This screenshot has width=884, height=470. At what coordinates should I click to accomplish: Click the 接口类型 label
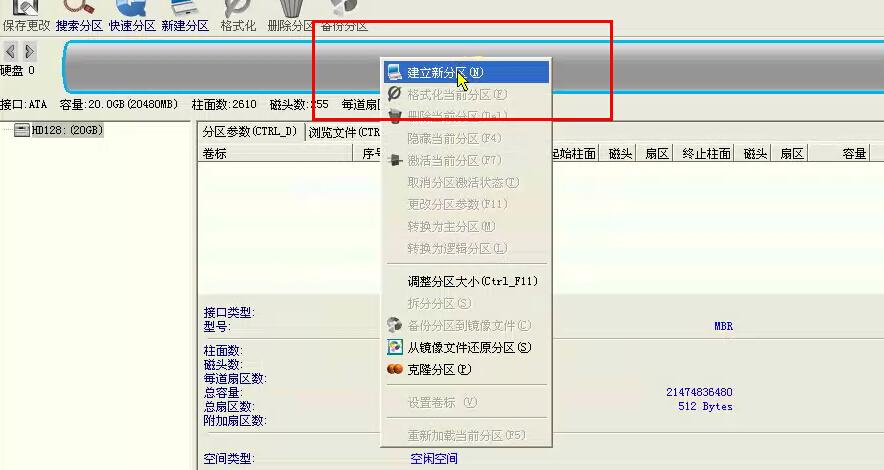(x=229, y=312)
